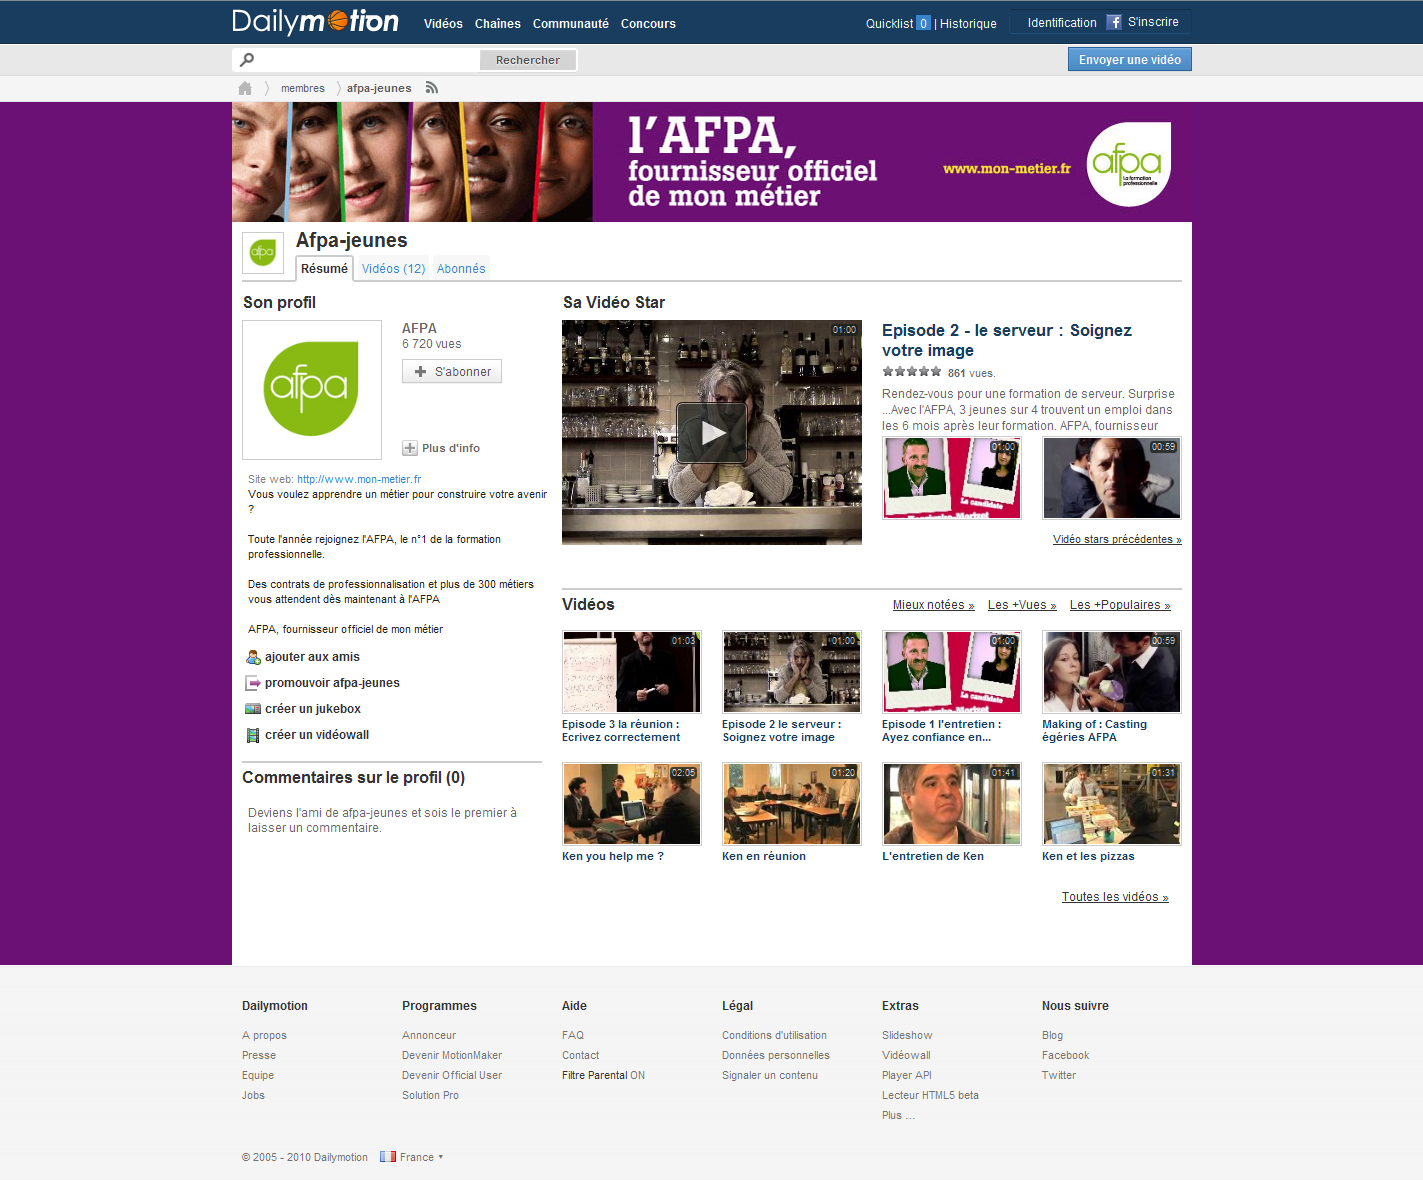Click the S'abonner button

452,371
